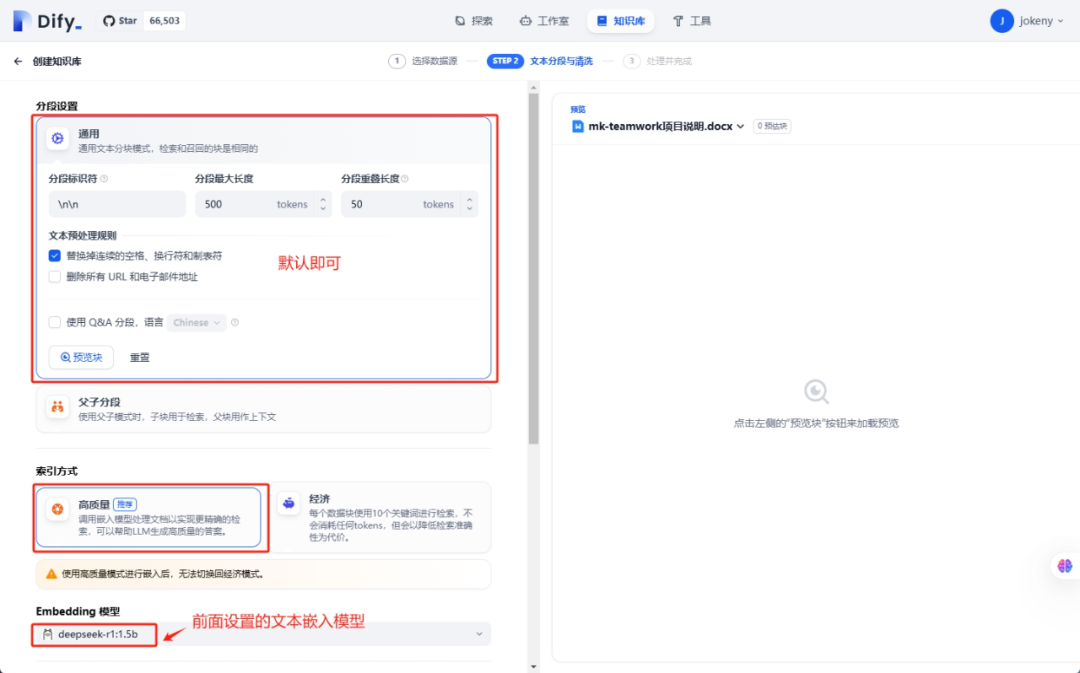Click the 分段标识符 help icon
Viewport: 1080px width, 673px height.
[x=104, y=178]
